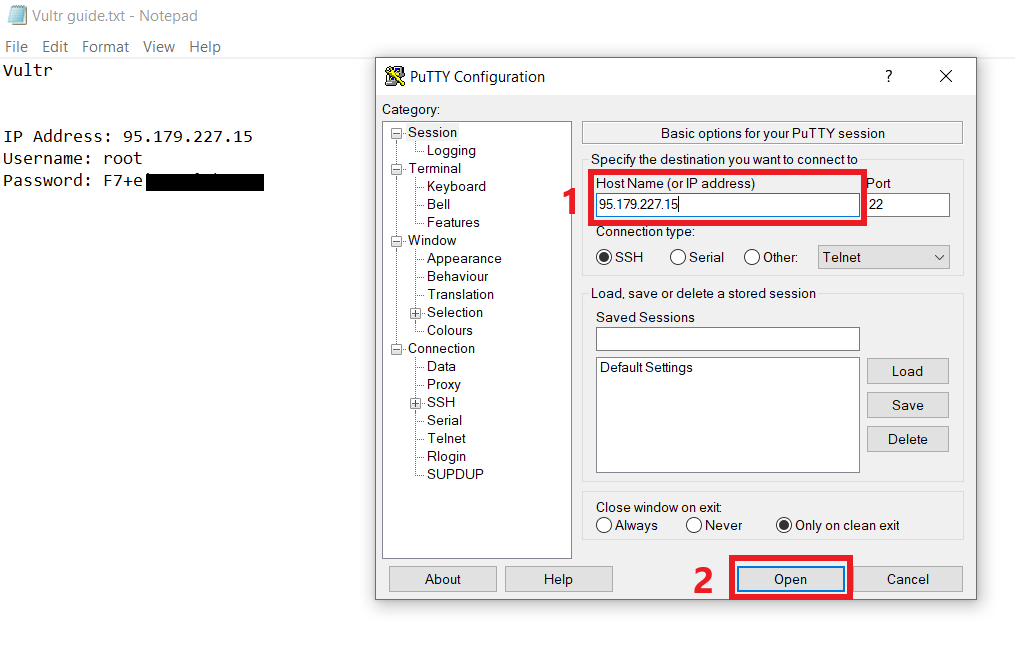1015x656 pixels.
Task: Select Terminal category in tree
Action: pyautogui.click(x=434, y=168)
